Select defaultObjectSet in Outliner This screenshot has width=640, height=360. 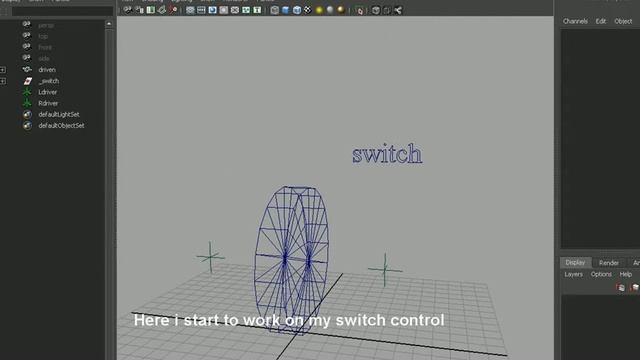click(61, 126)
